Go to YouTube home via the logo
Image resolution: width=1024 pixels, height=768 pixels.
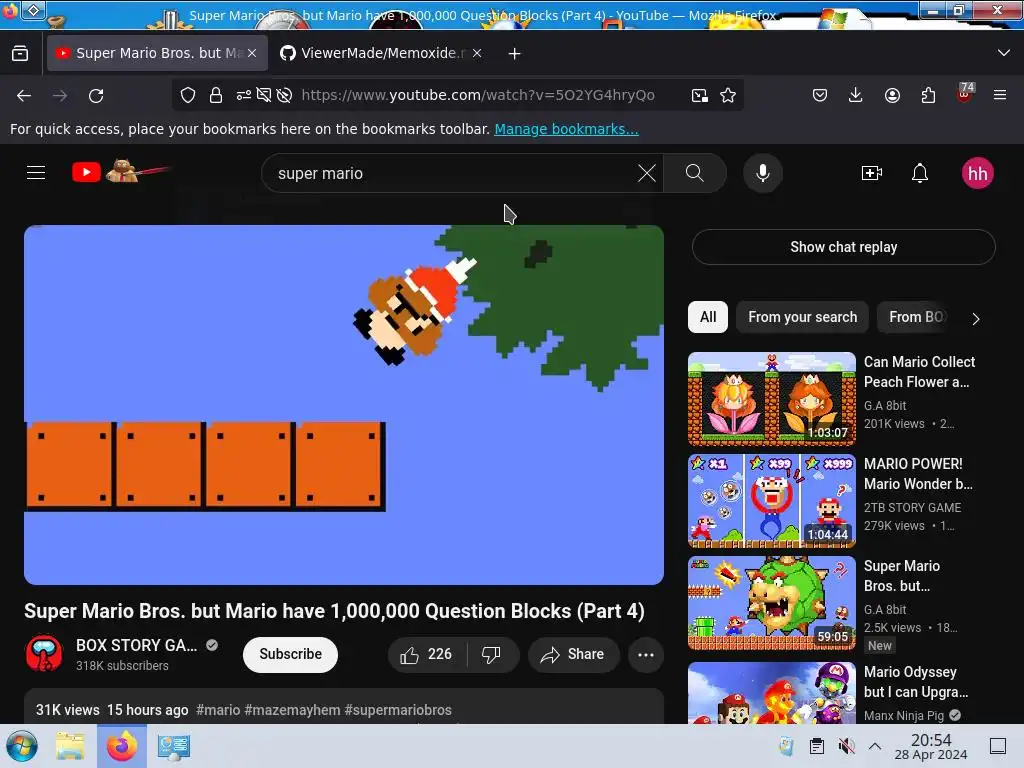click(121, 172)
